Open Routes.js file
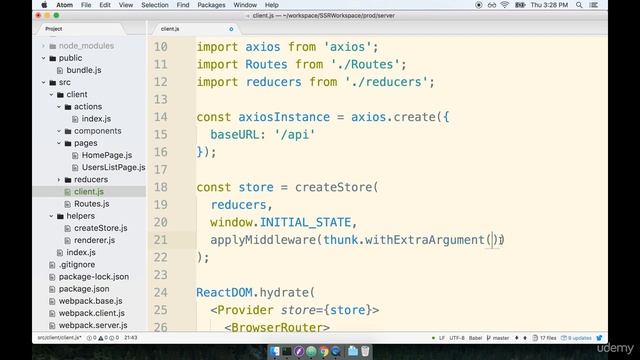 pos(91,204)
